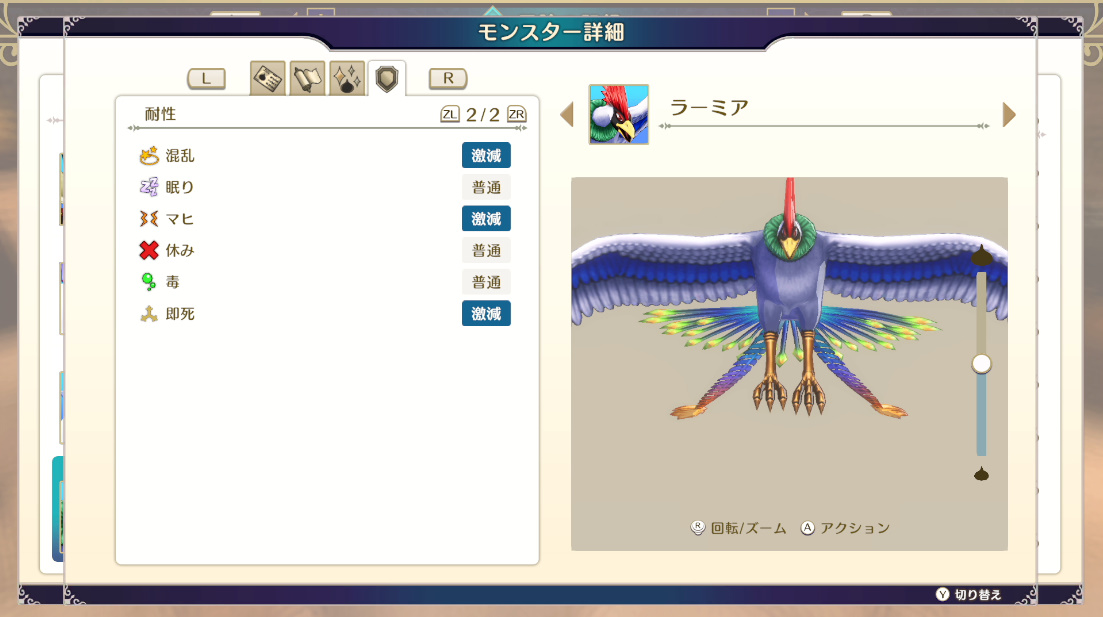Open the map/book habitat tab
Viewport: 1103px width, 617px height.
(307, 78)
